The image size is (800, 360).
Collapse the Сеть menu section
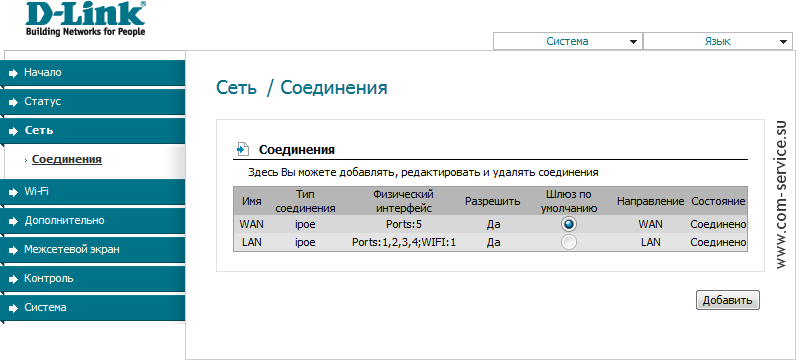coord(92,131)
